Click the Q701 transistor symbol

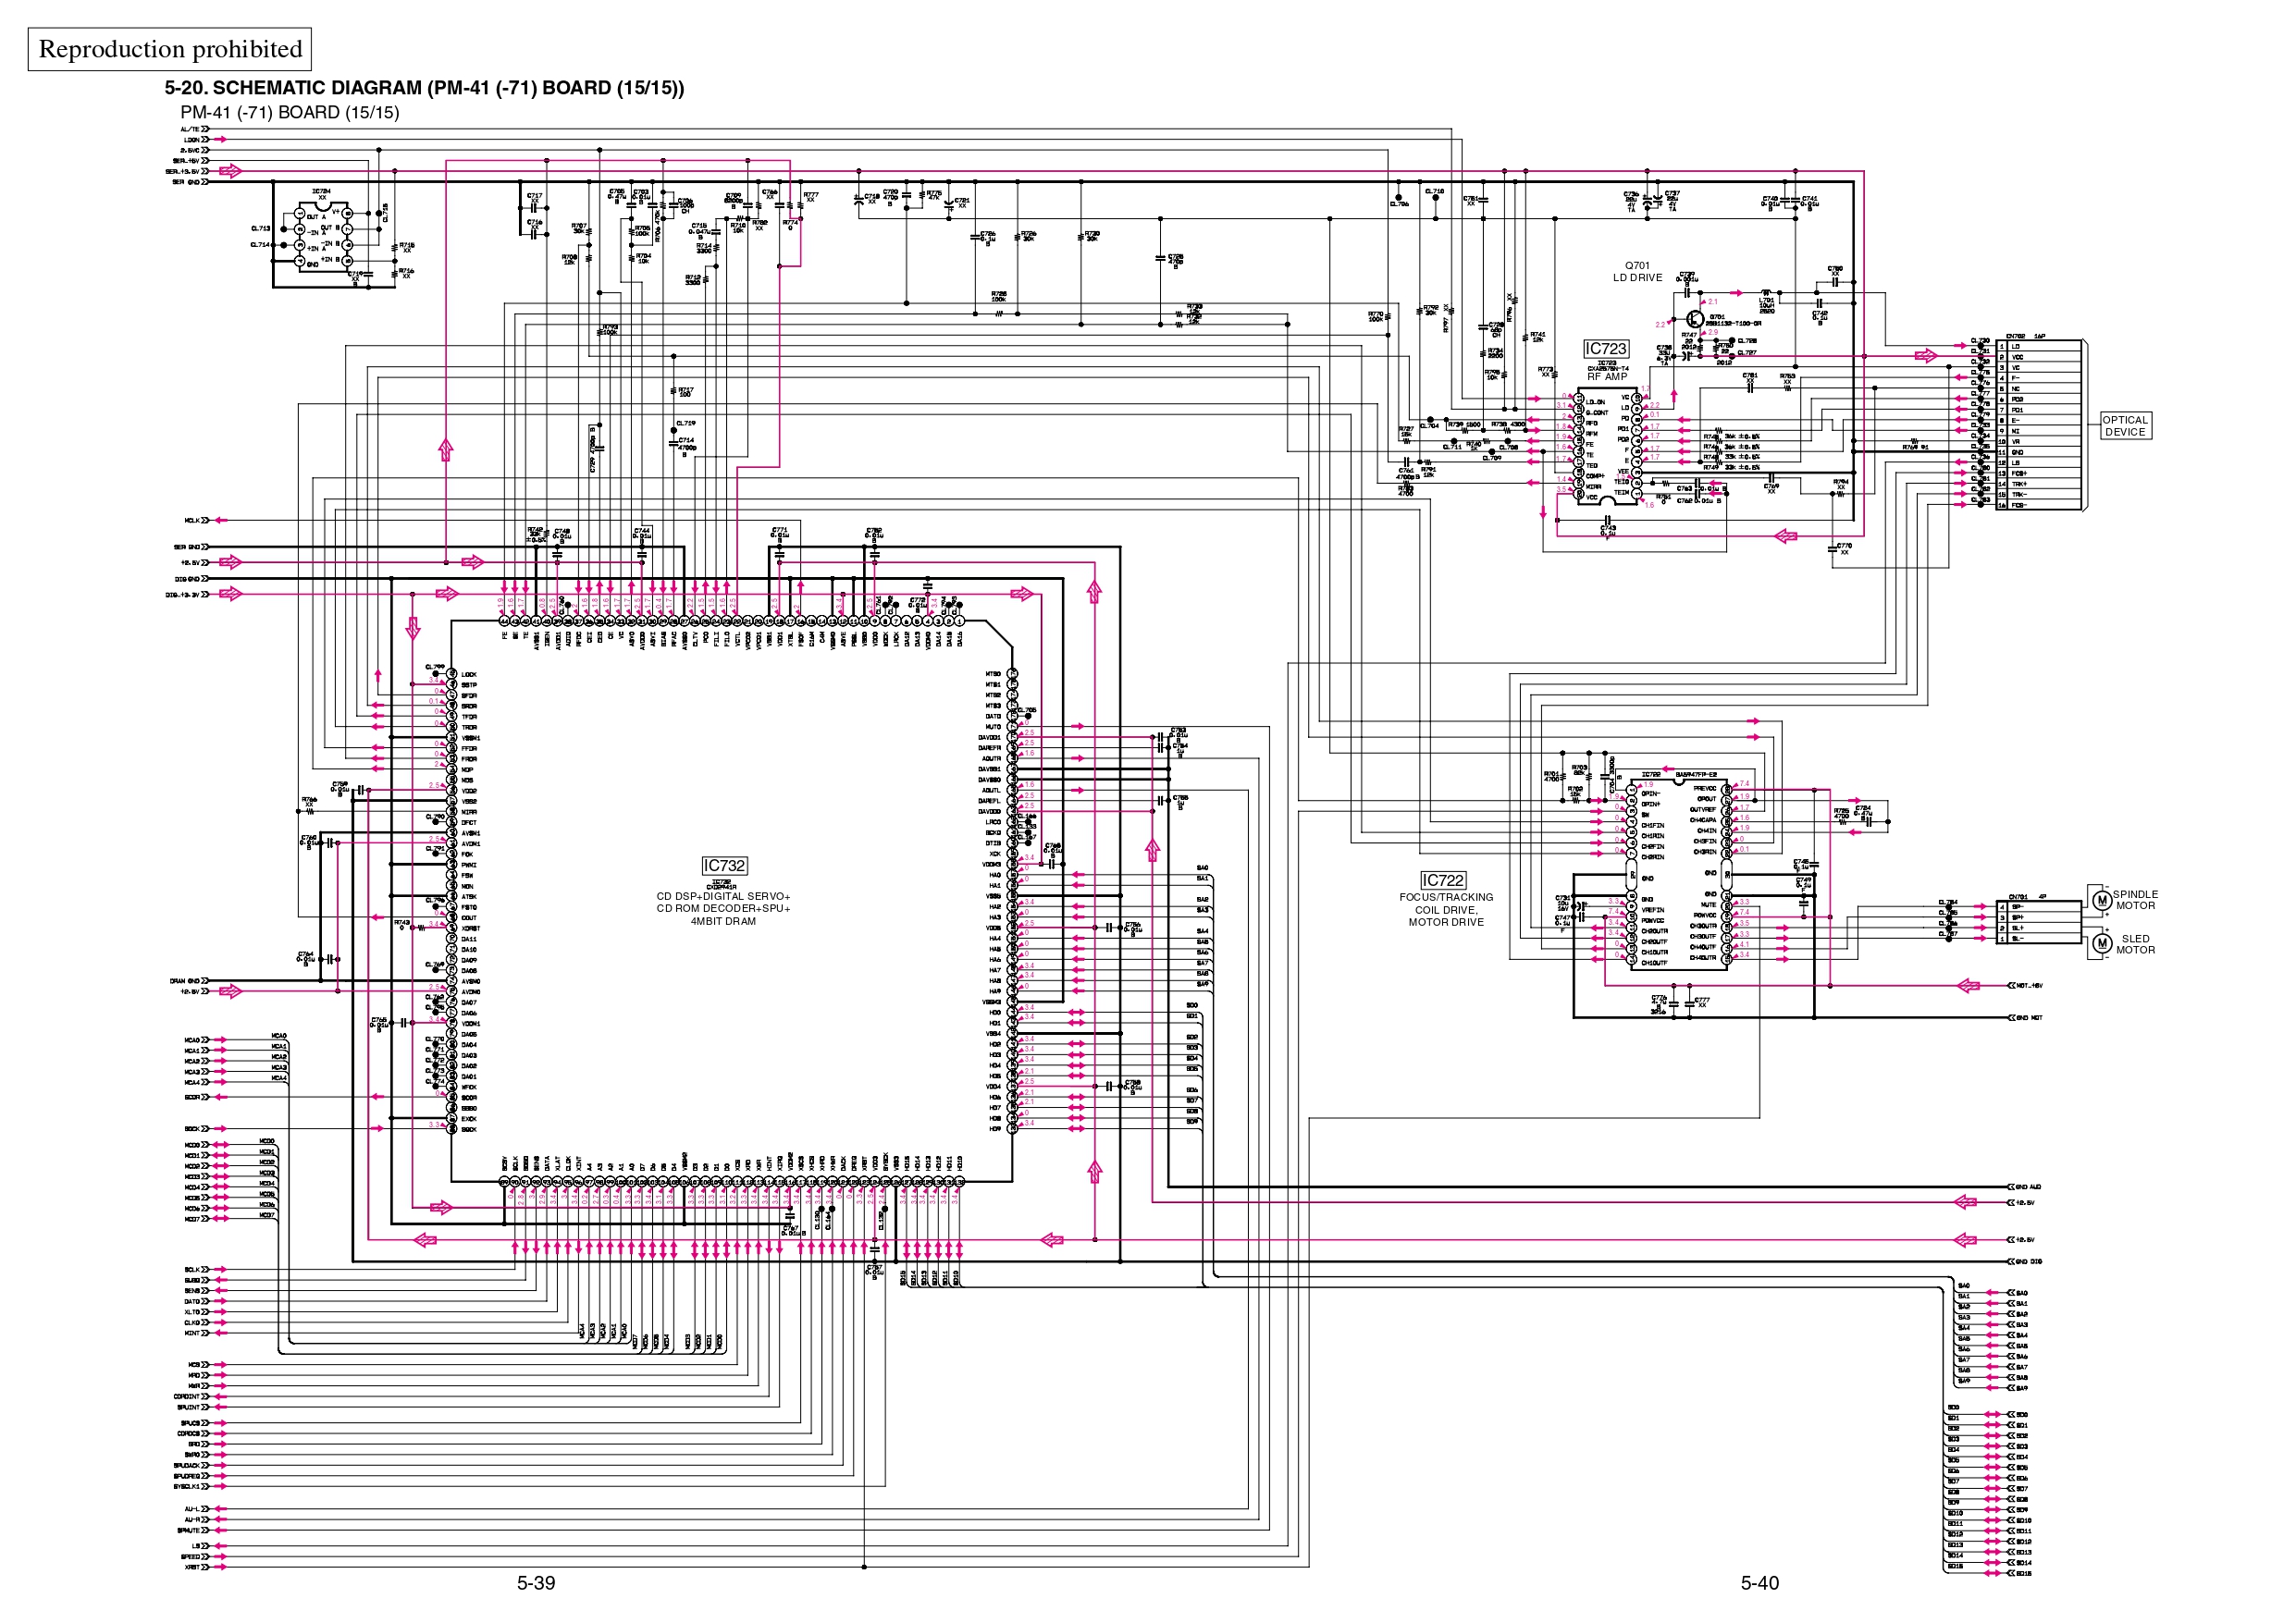pyautogui.click(x=1694, y=321)
